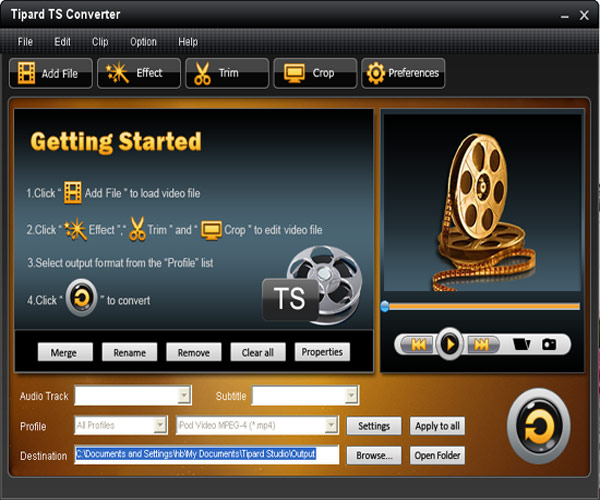This screenshot has height=500, width=600.
Task: Click the large Convert button
Action: [539, 426]
